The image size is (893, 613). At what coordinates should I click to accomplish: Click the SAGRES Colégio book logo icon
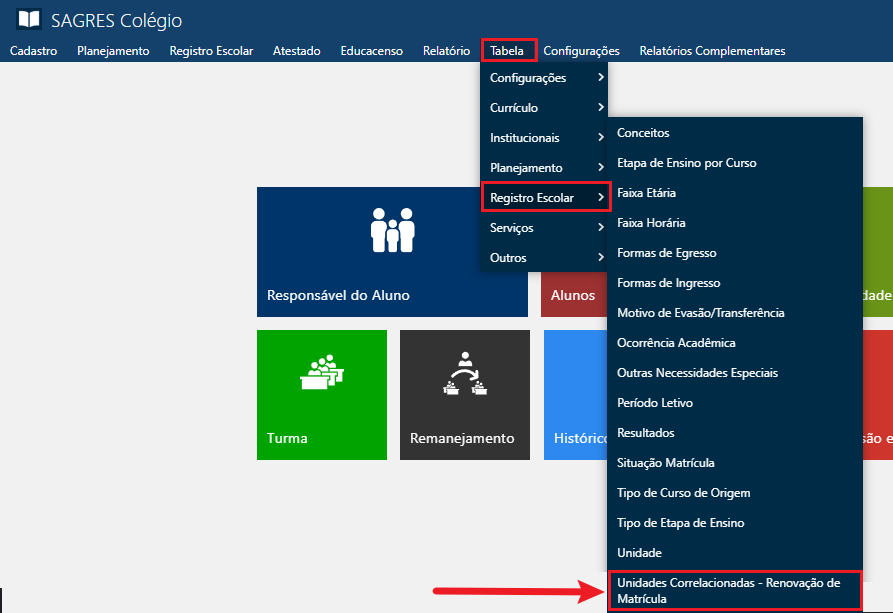click(x=30, y=20)
